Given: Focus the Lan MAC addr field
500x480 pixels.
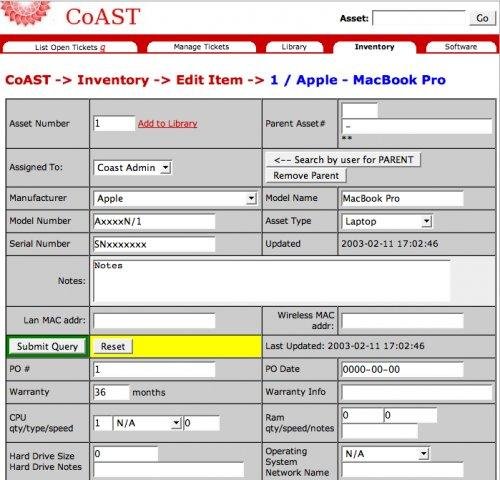Looking at the screenshot, I should click(x=154, y=321).
